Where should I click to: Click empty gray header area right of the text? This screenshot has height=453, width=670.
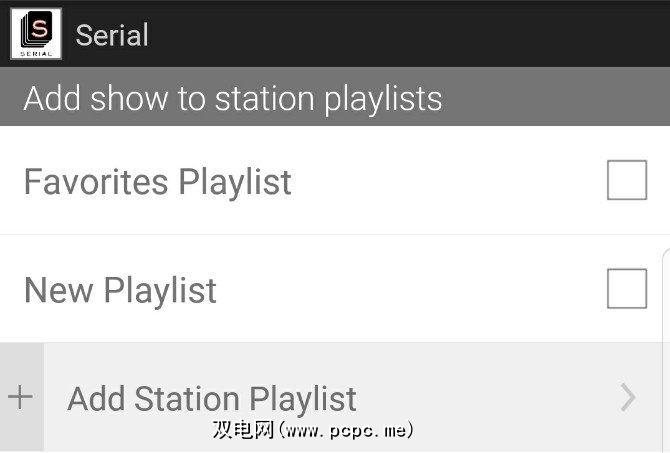pos(560,99)
